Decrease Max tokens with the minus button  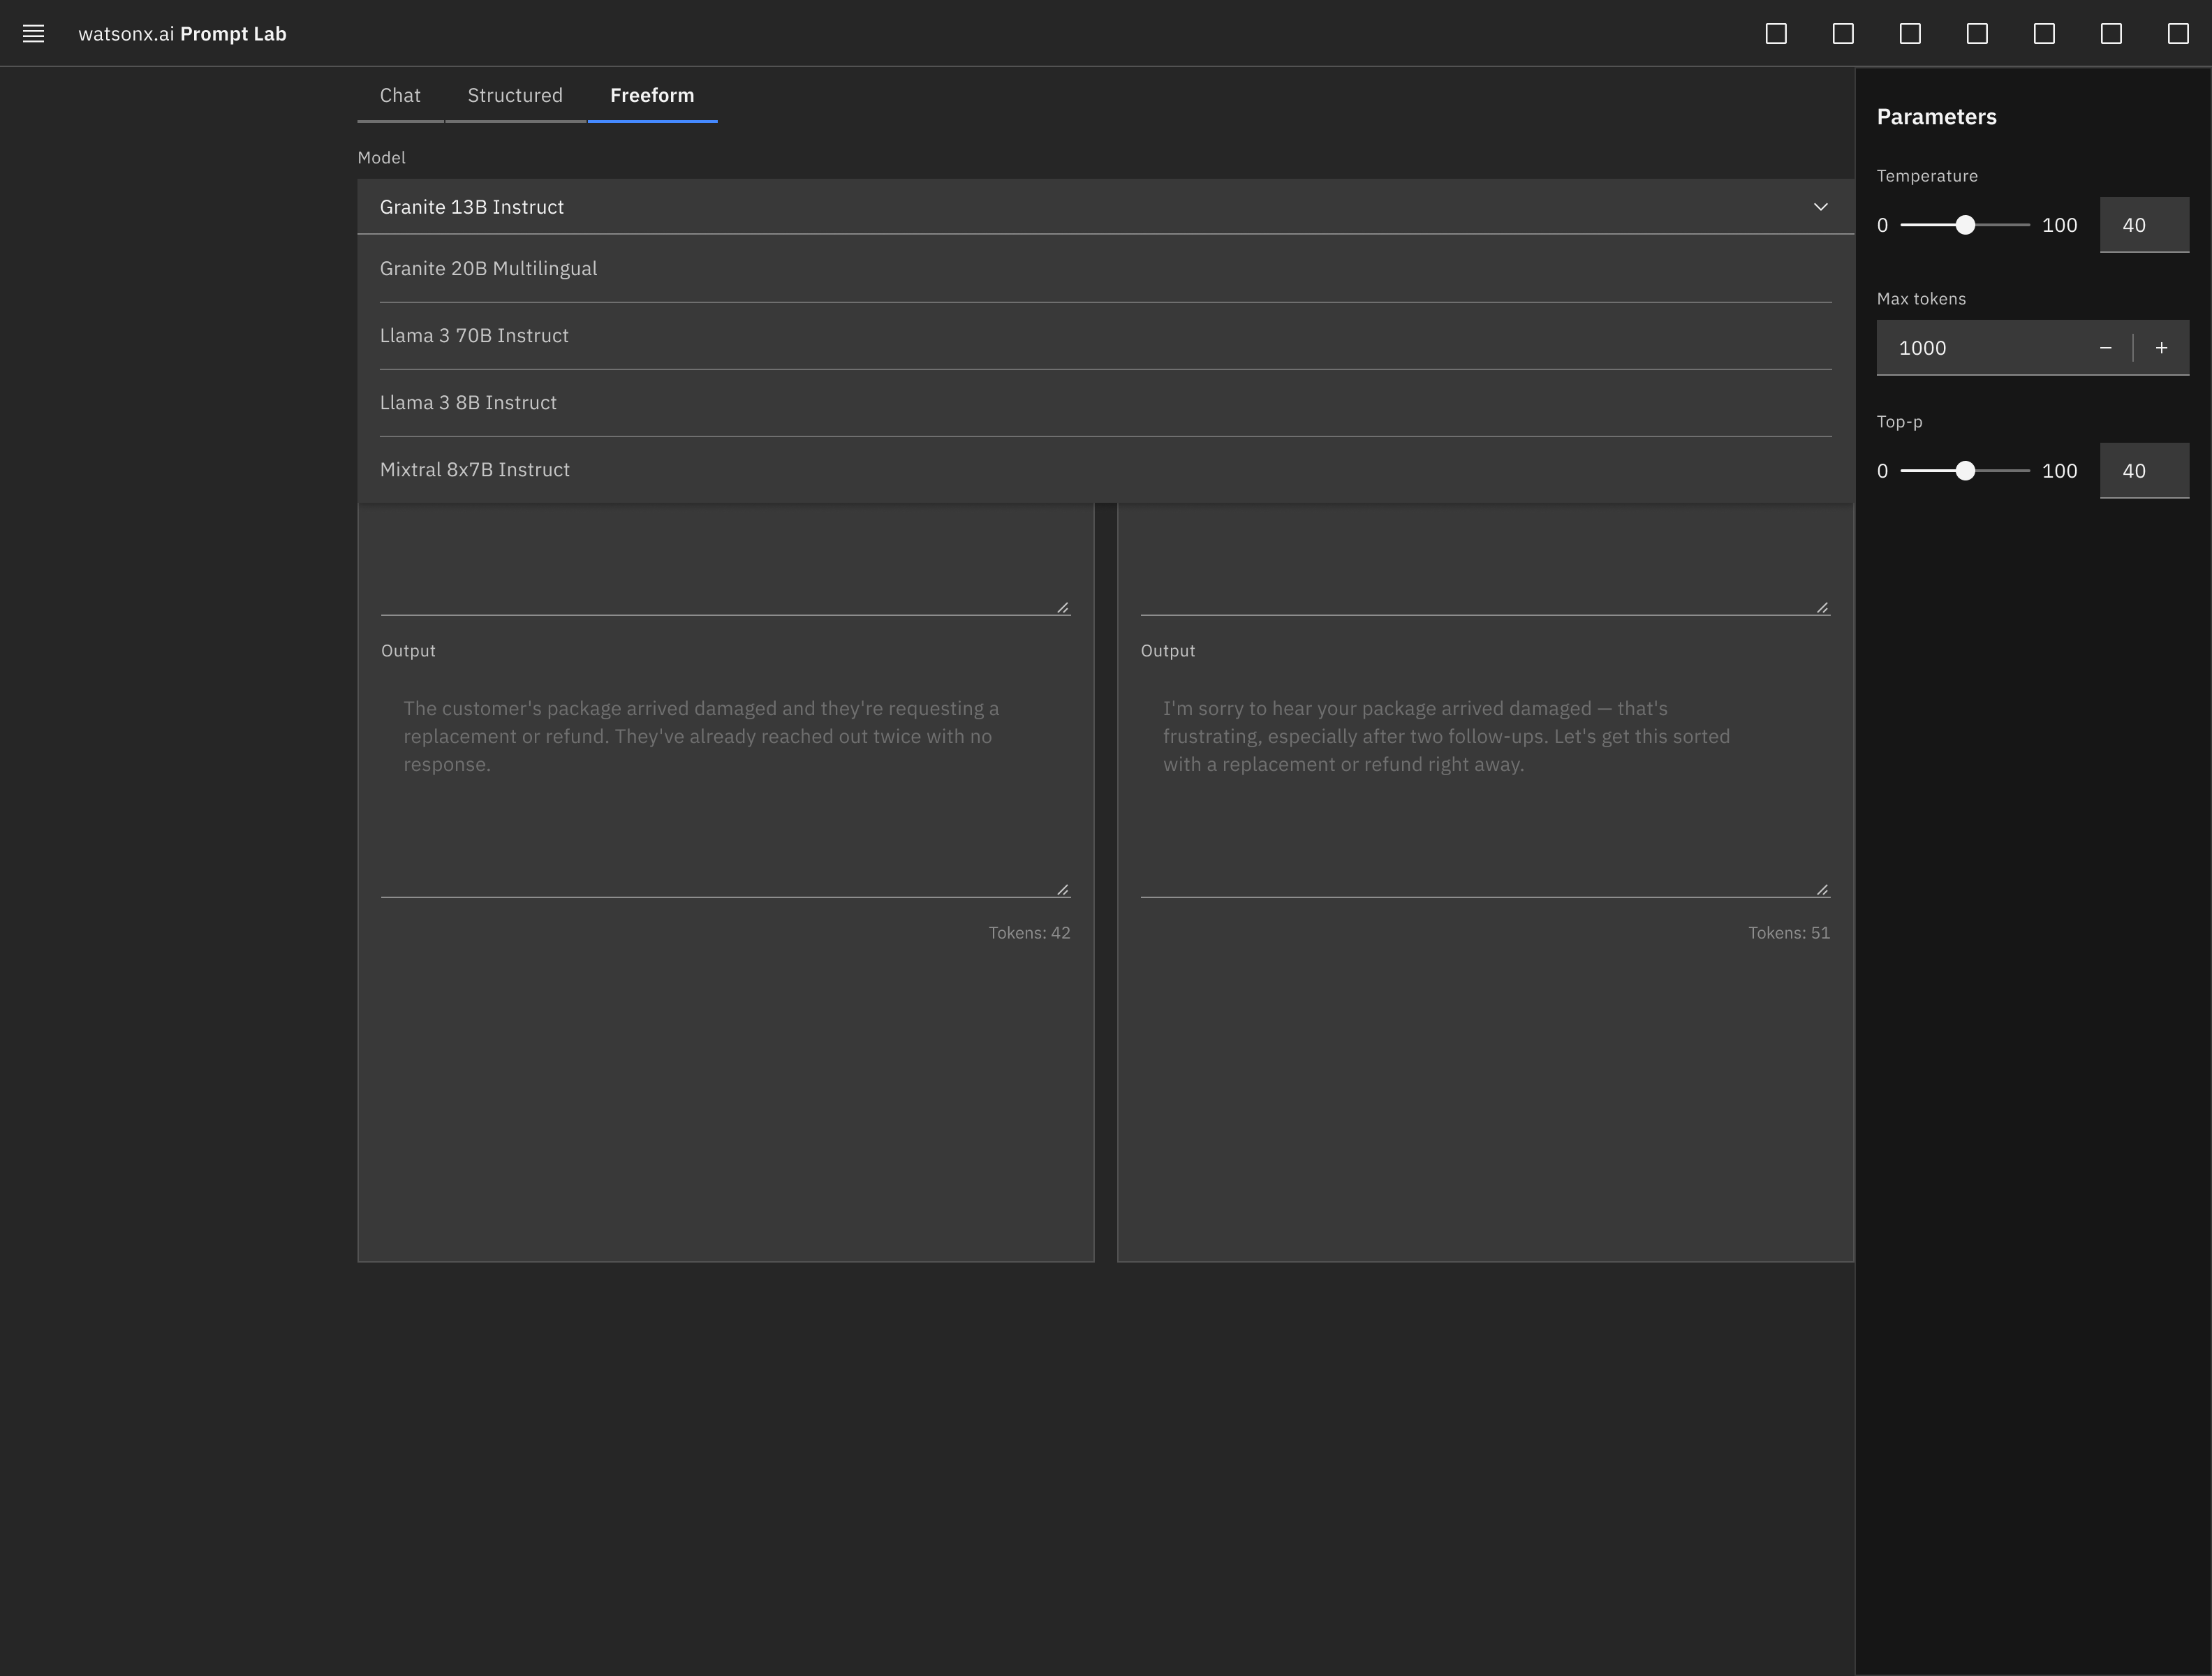(x=2105, y=348)
